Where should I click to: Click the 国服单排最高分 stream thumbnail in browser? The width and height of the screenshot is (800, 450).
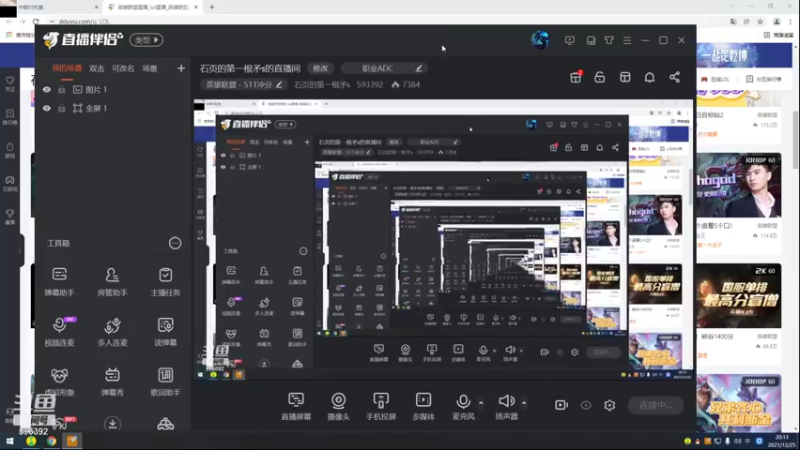738,296
